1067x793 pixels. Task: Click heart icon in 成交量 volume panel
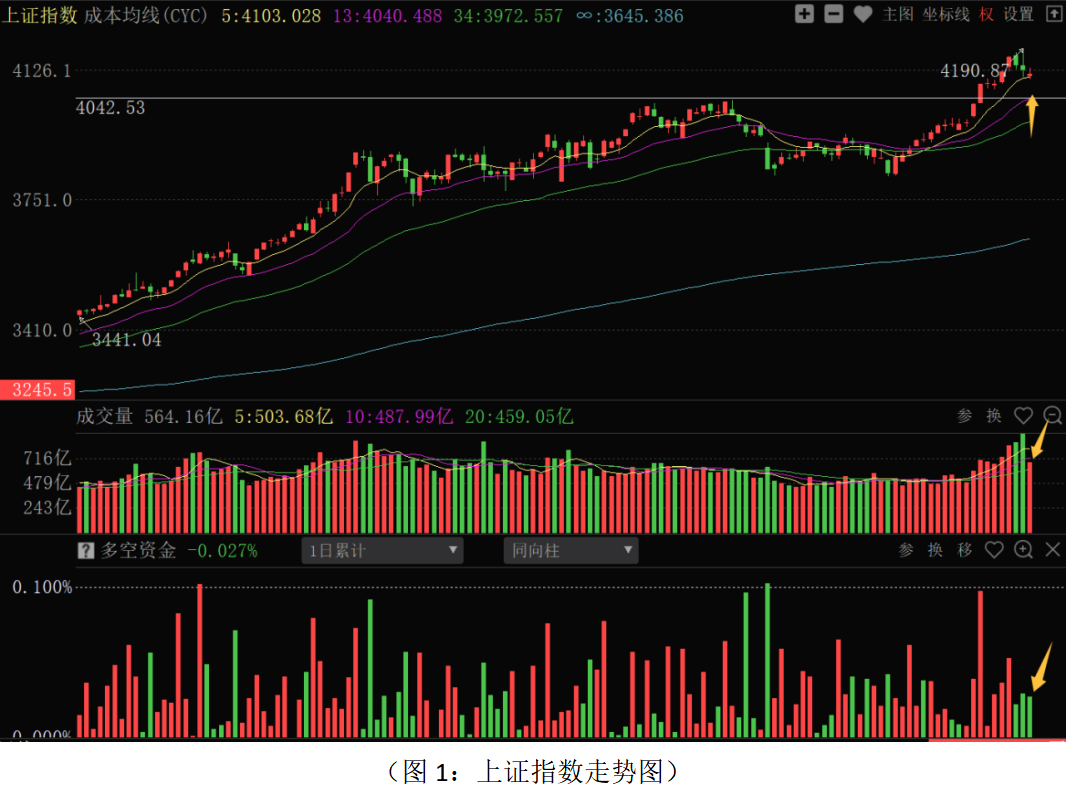point(1023,416)
